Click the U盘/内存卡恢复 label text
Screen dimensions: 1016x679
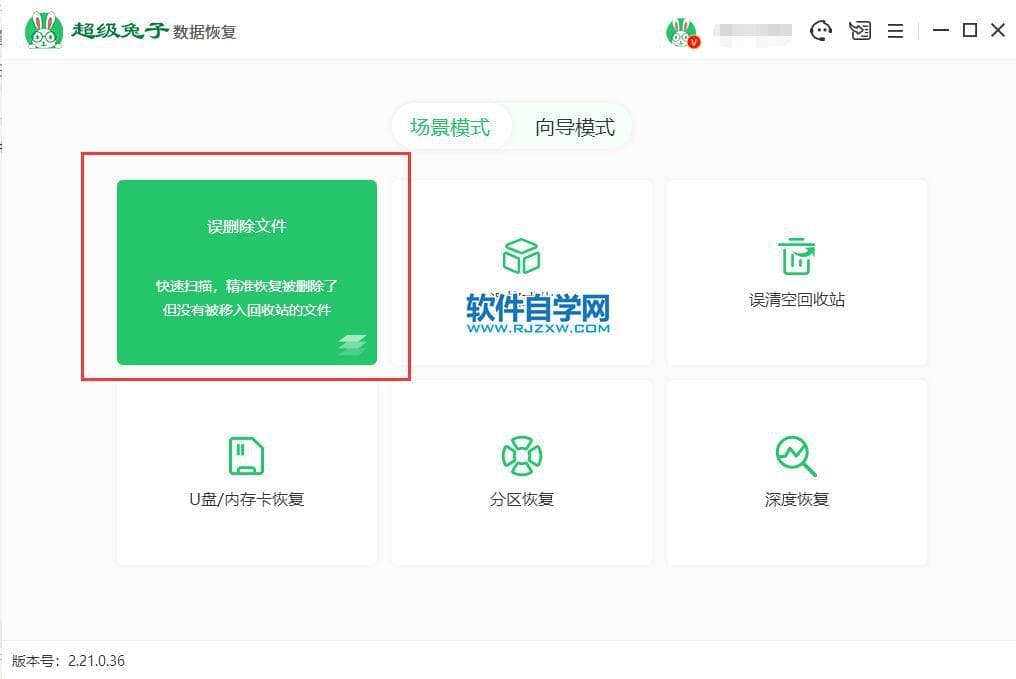pos(246,499)
